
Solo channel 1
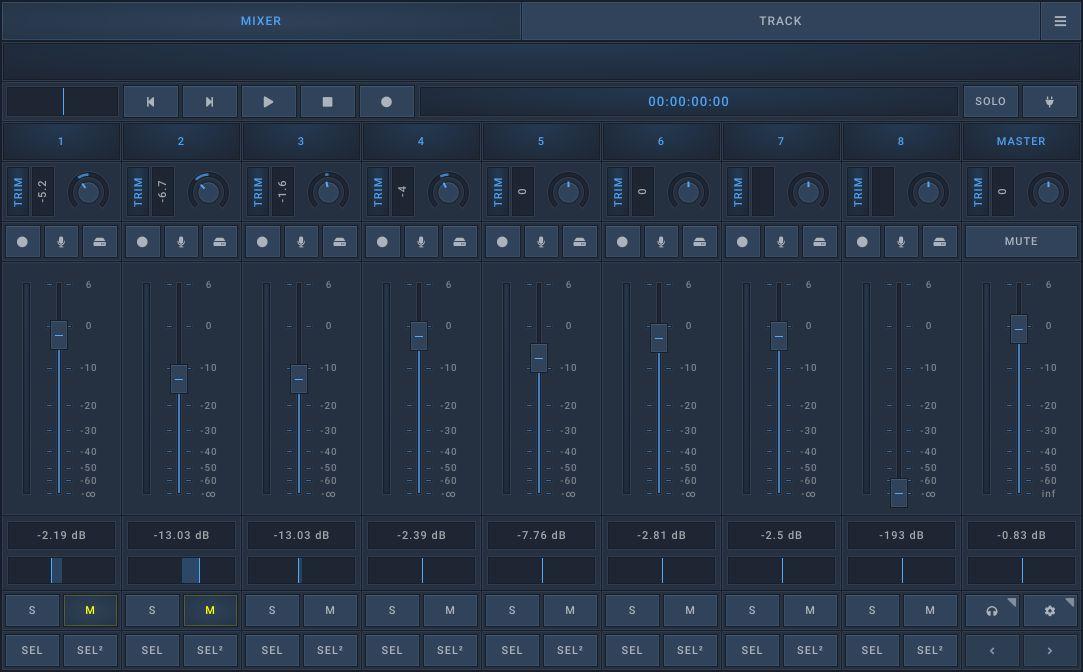point(32,611)
